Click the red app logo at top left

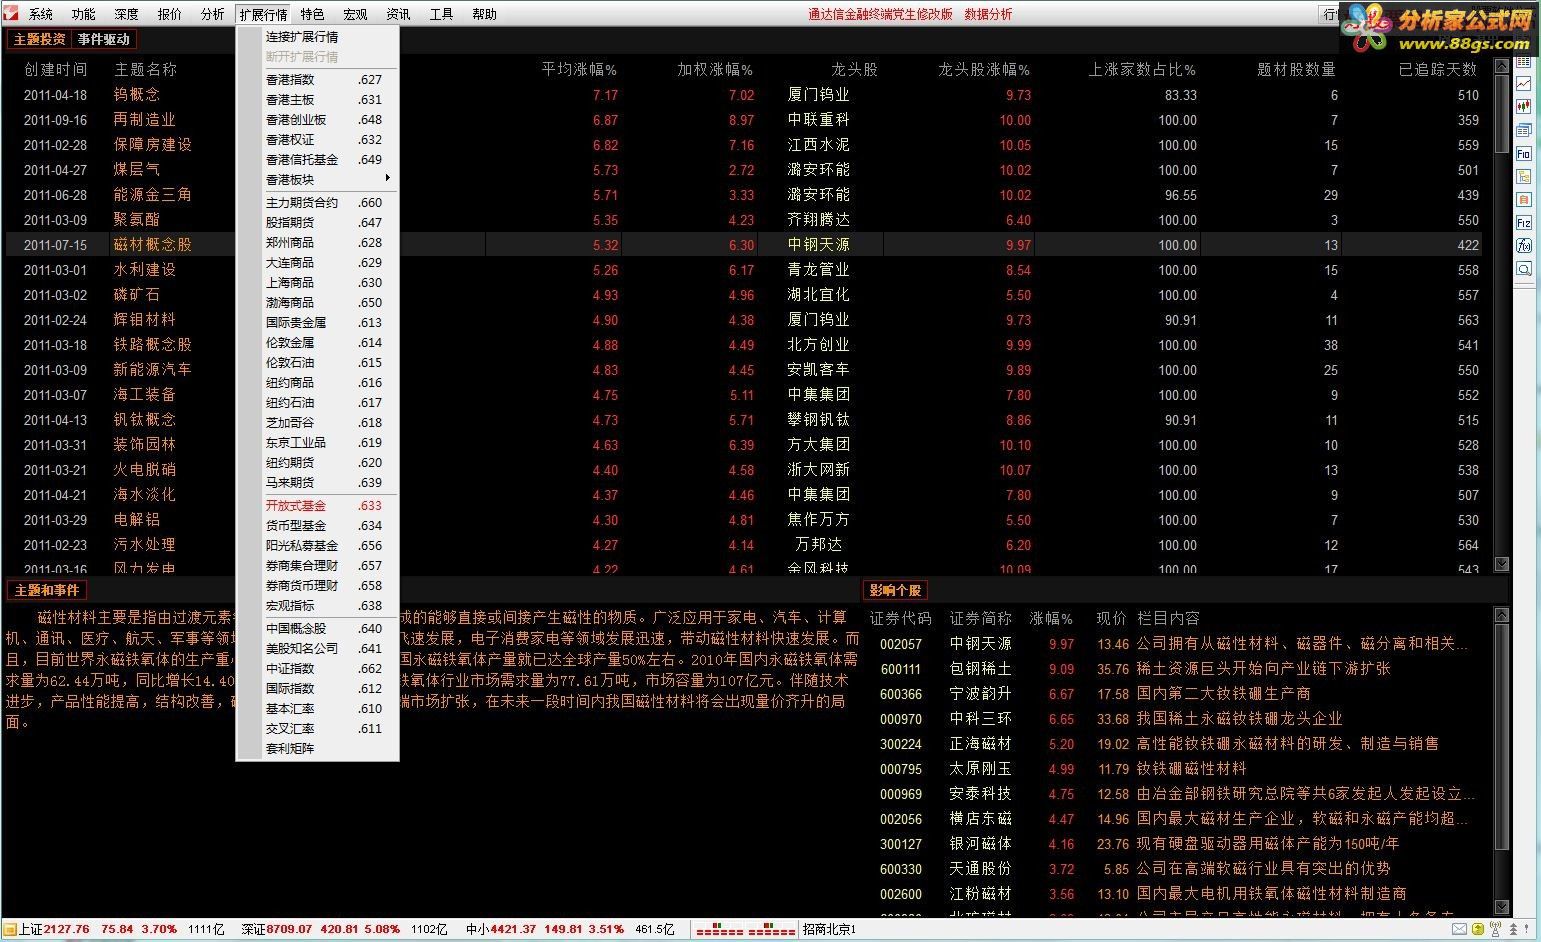[12, 14]
